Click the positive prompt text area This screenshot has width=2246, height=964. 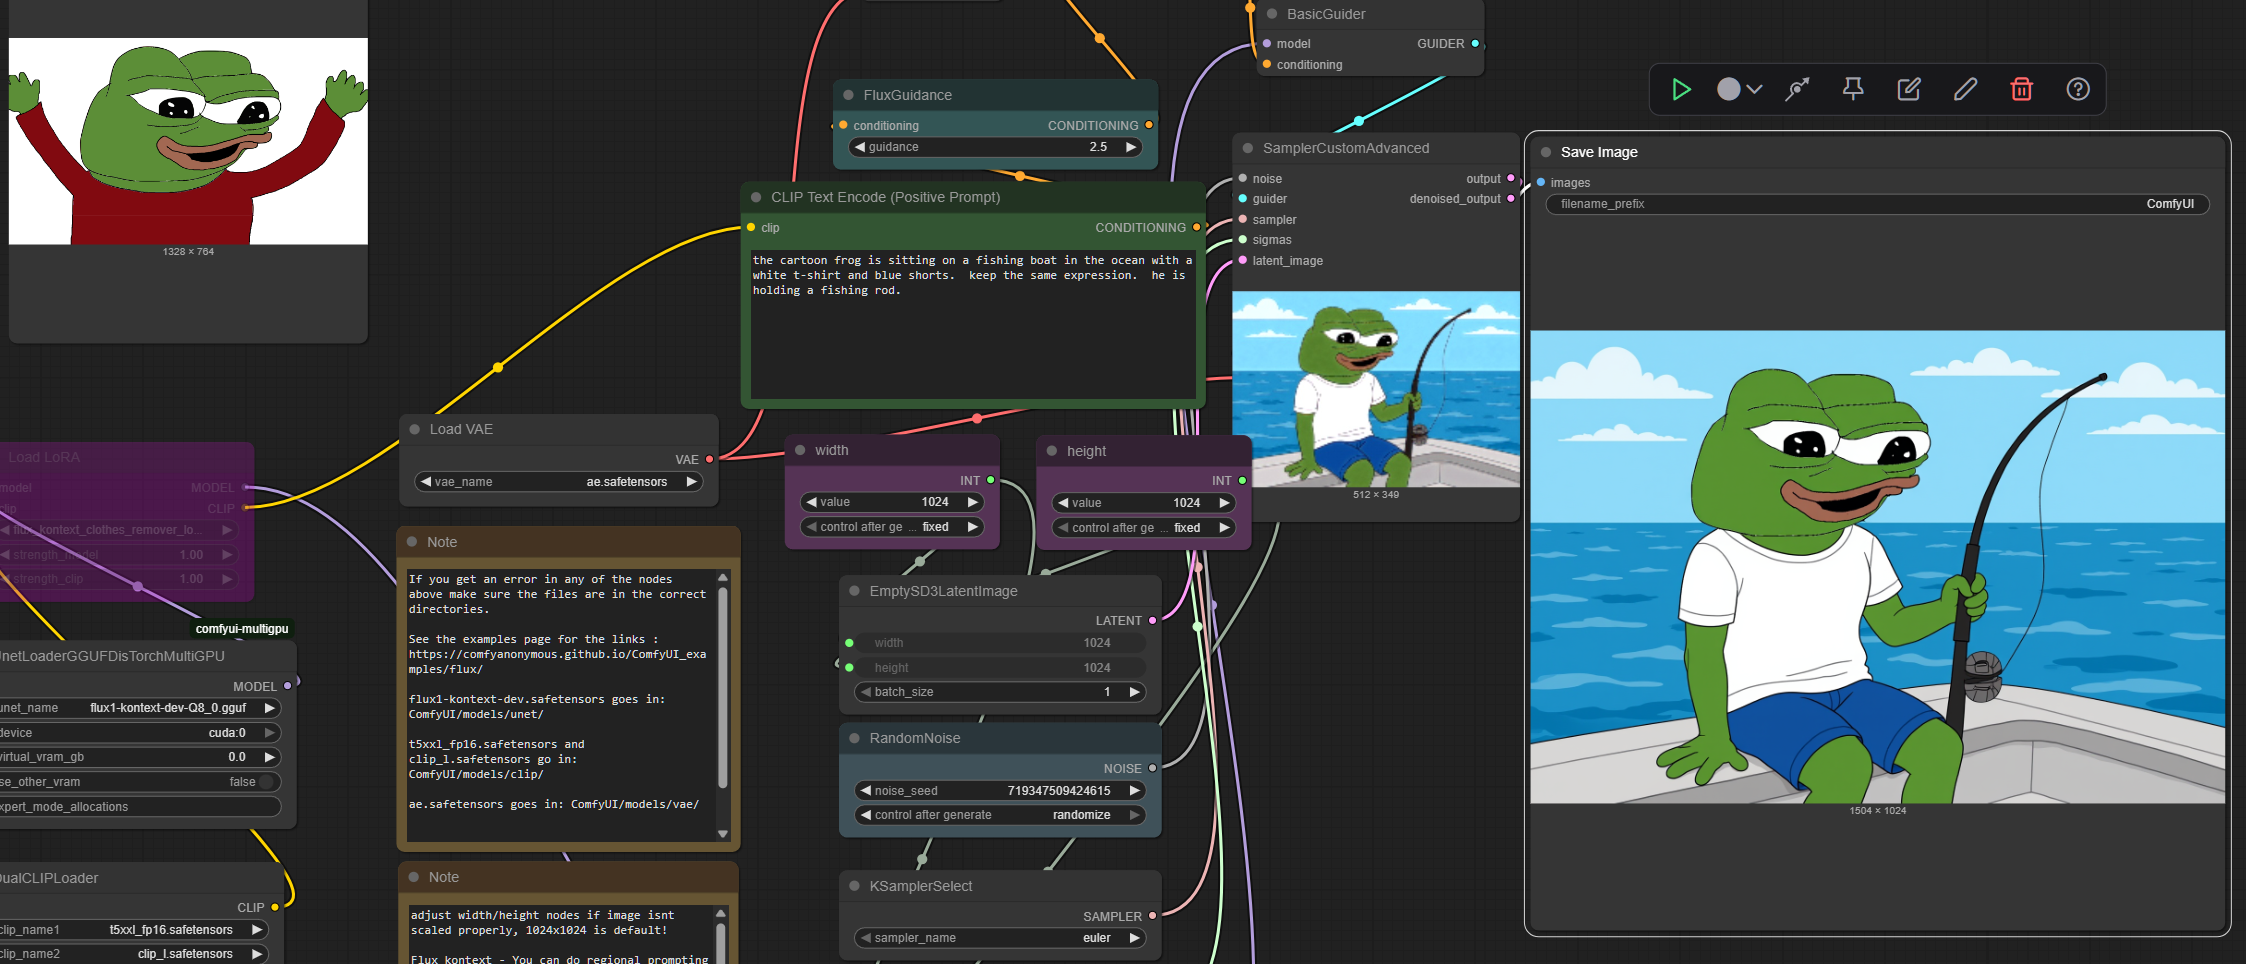point(973,324)
